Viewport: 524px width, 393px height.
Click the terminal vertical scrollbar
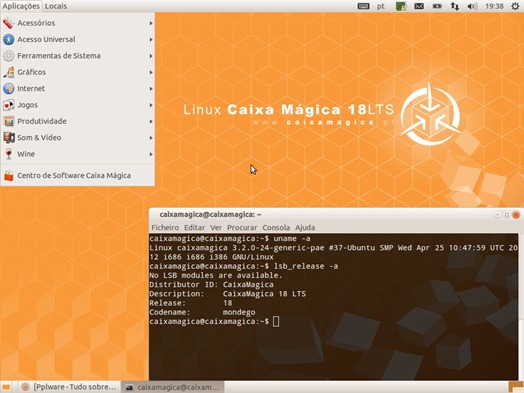(521, 306)
